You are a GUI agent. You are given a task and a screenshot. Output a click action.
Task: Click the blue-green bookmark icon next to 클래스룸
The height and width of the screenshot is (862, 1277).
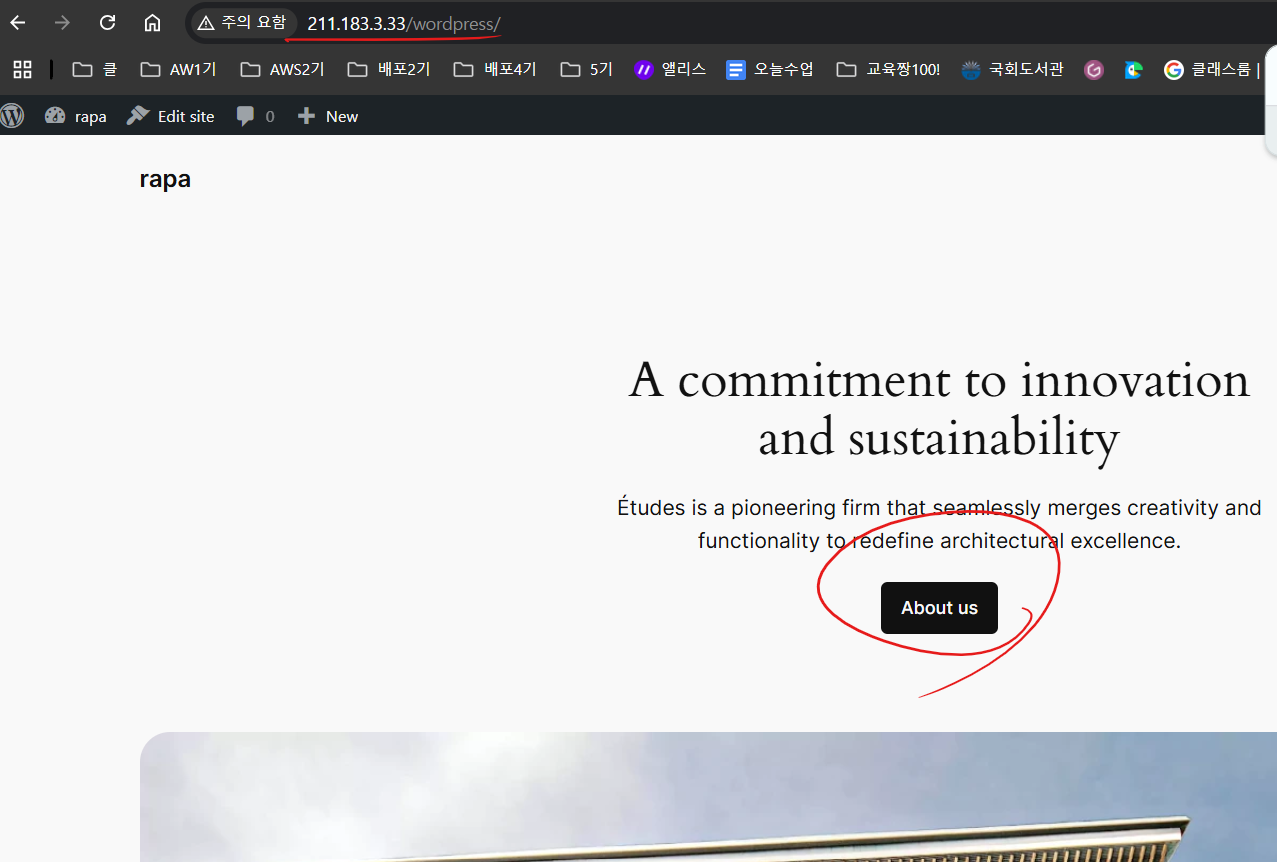(1133, 70)
